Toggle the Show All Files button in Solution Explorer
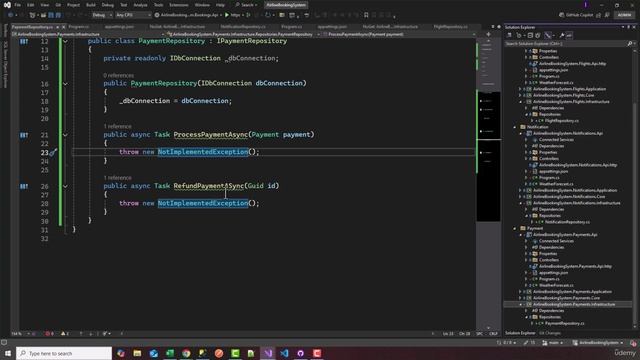640x360 pixels. (538, 36)
